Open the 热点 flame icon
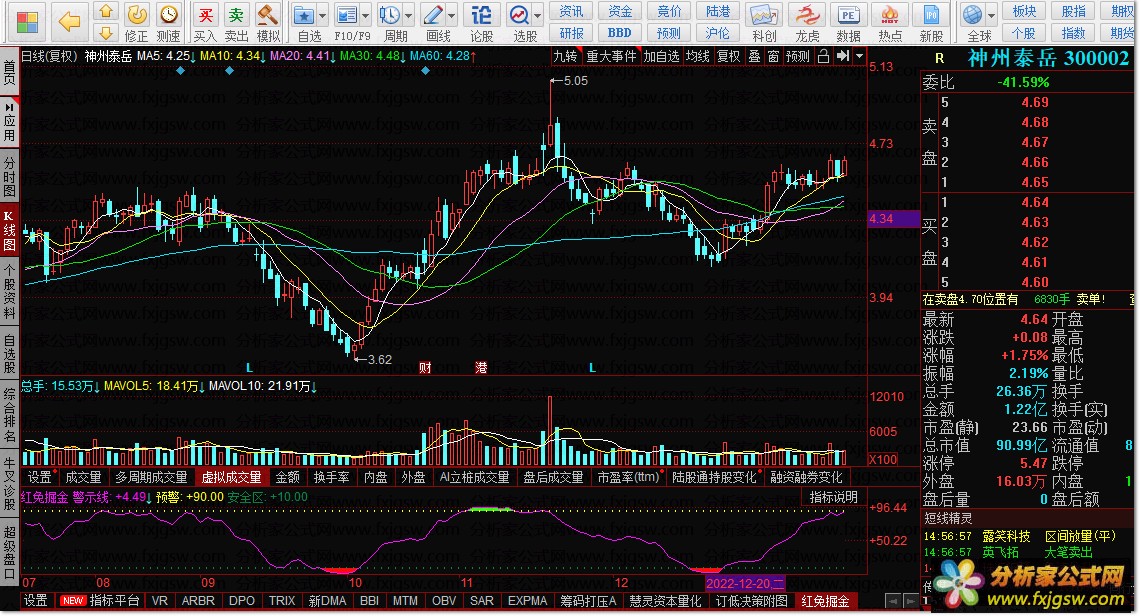The image size is (1141, 616). point(889,15)
